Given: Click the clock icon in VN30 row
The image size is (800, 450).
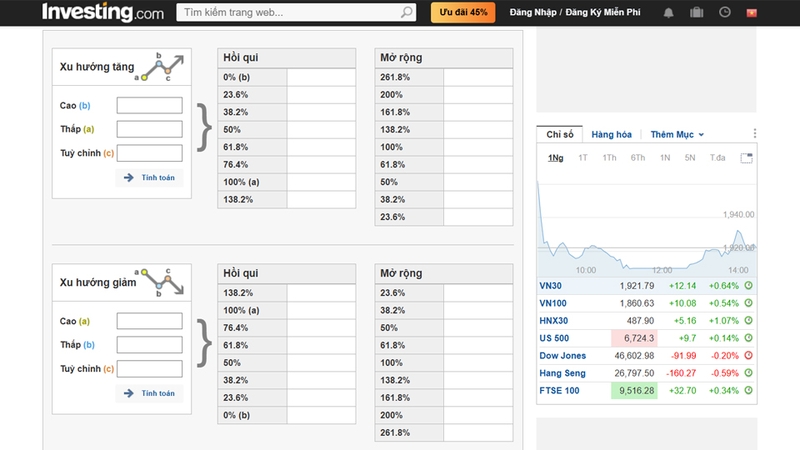Looking at the screenshot, I should (748, 286).
